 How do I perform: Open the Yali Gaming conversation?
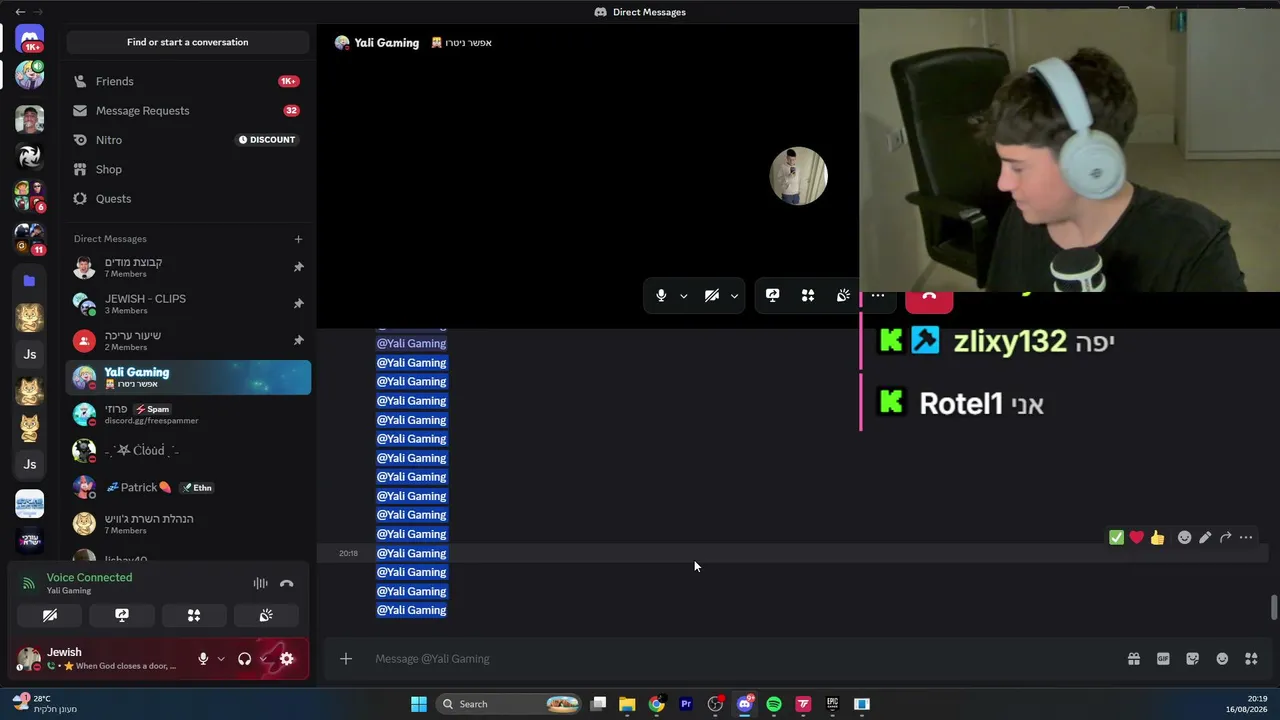[x=188, y=377]
